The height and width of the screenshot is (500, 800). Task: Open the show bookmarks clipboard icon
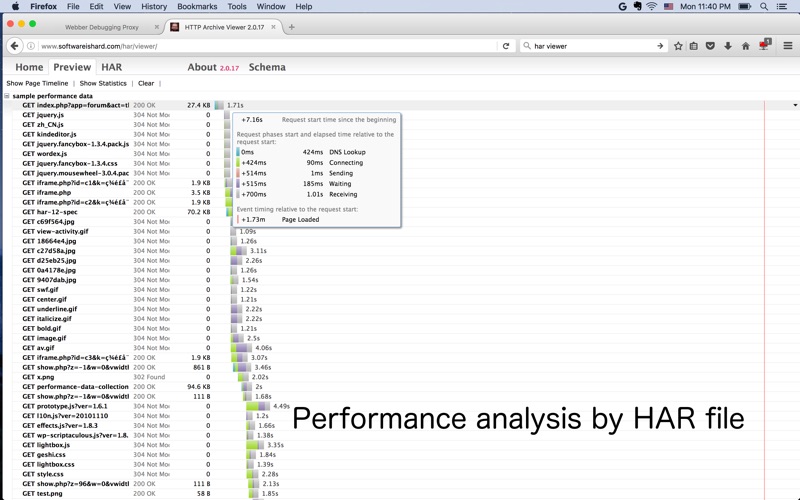pyautogui.click(x=694, y=46)
